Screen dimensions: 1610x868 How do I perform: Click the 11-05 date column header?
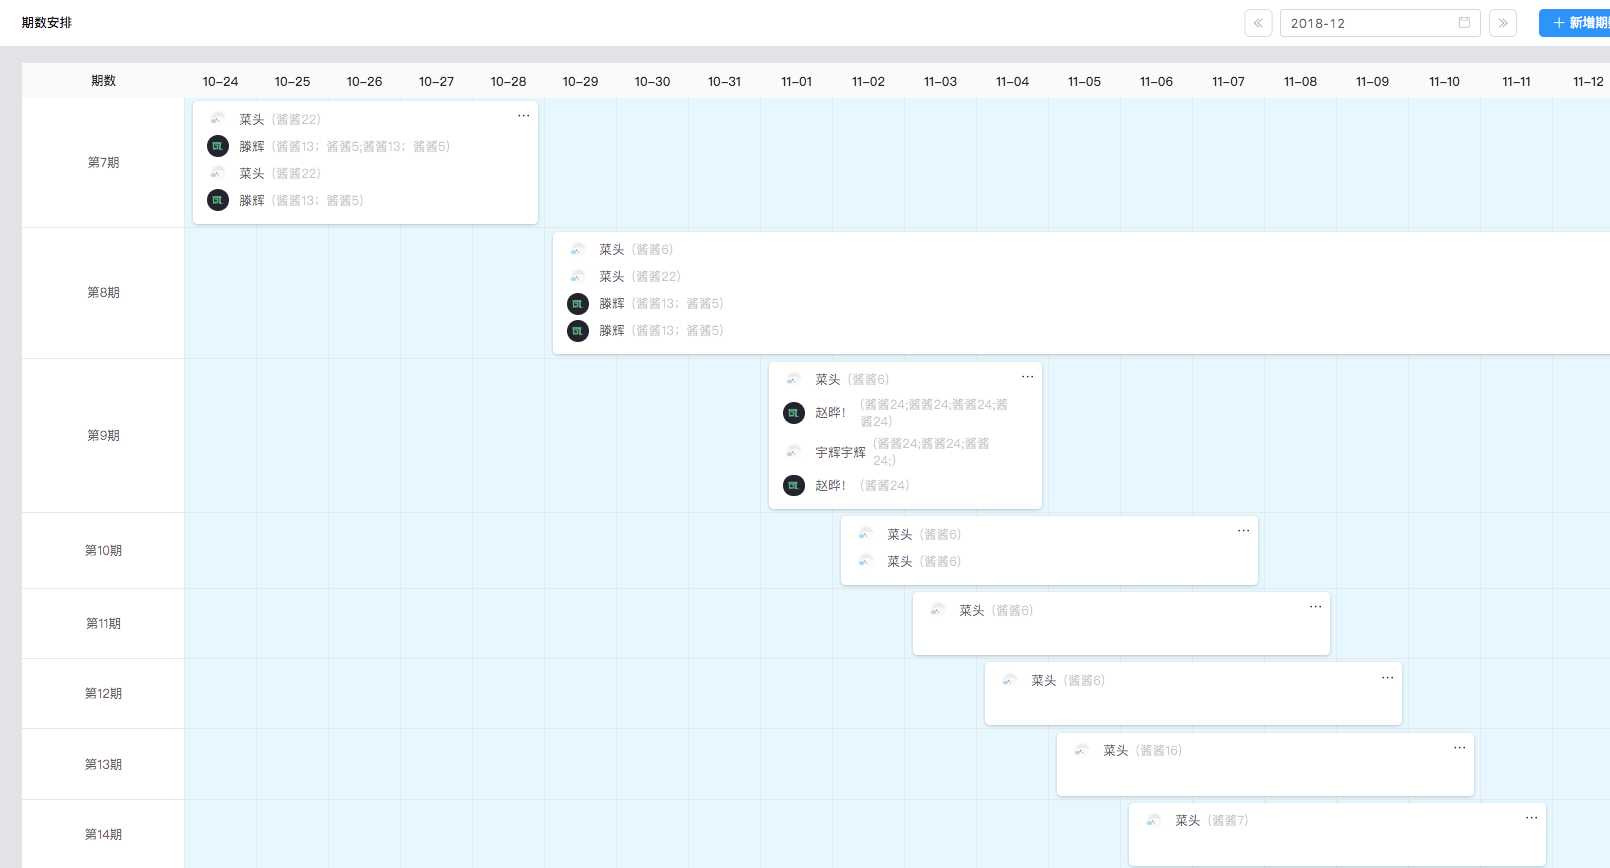click(1084, 81)
